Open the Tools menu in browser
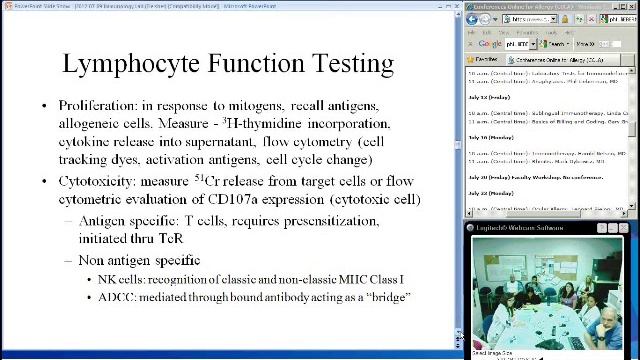 coord(551,32)
